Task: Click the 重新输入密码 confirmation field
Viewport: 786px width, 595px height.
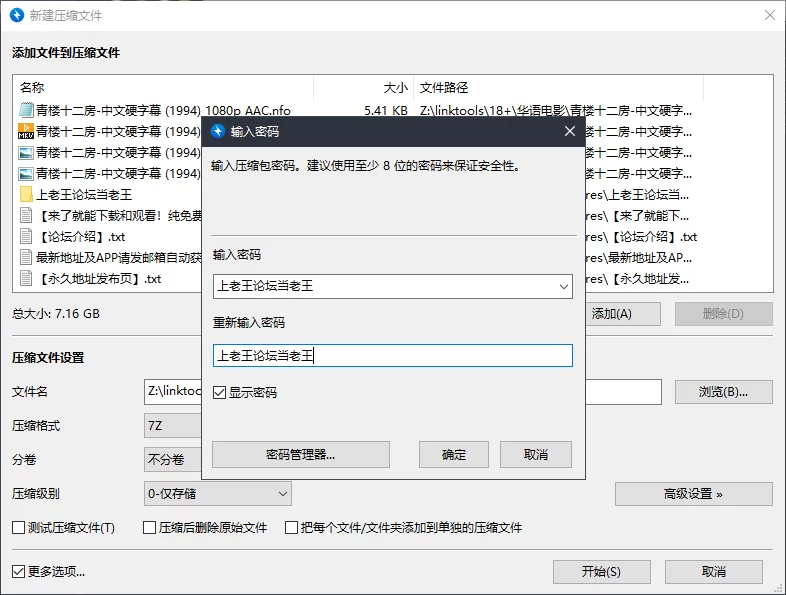Action: click(x=392, y=355)
